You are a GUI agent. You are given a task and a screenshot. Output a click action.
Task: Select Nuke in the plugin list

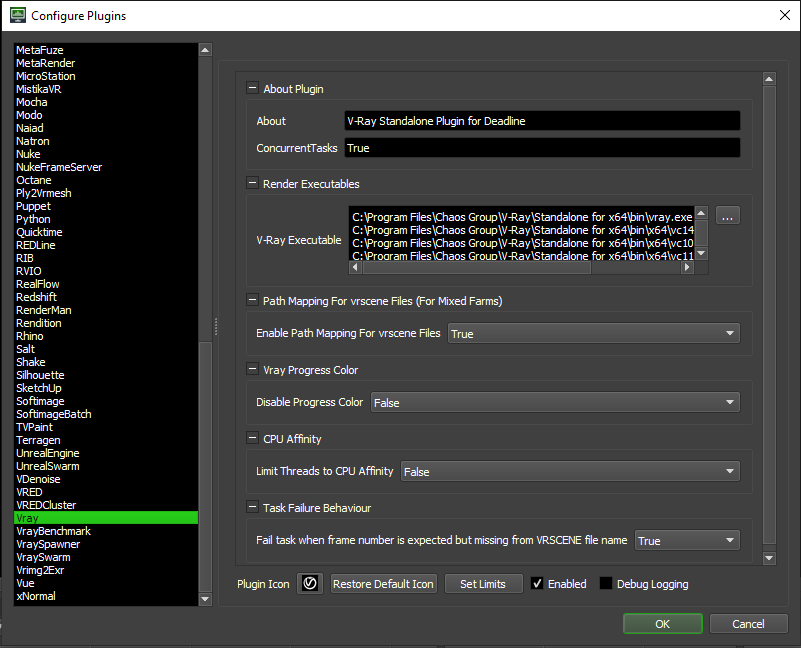click(106, 154)
